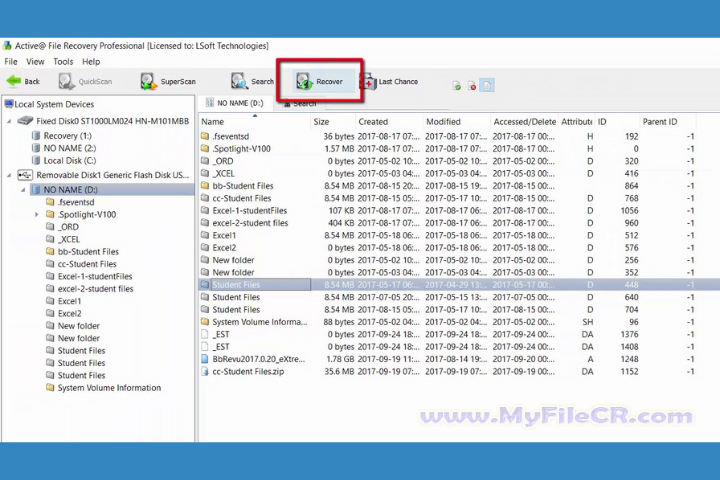
Task: Select Removable Disk1 Generic Flash Disk
Action: pos(103,175)
